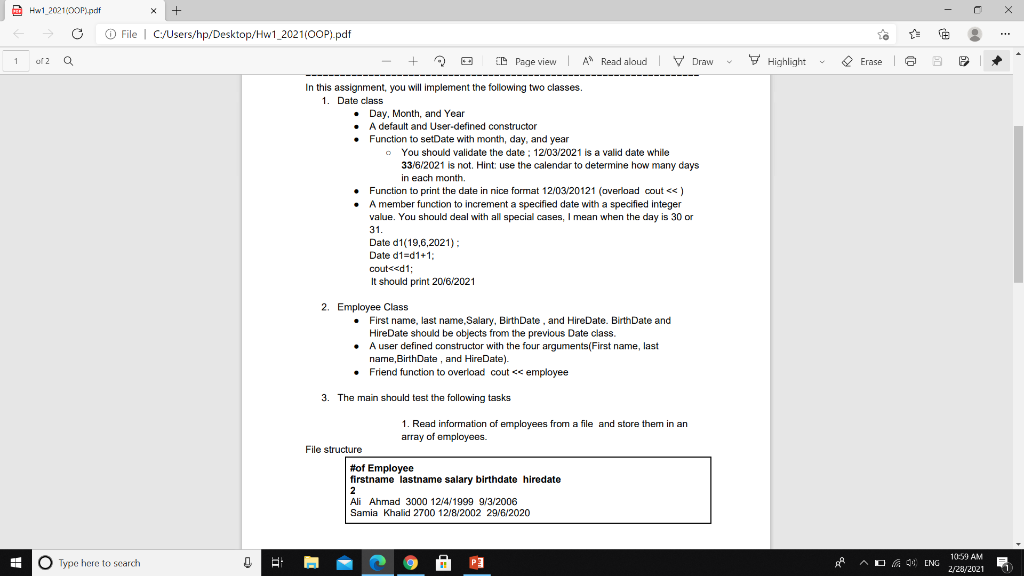Open the Settings and more menu
Viewport: 1024px width, 576px height.
point(1005,33)
